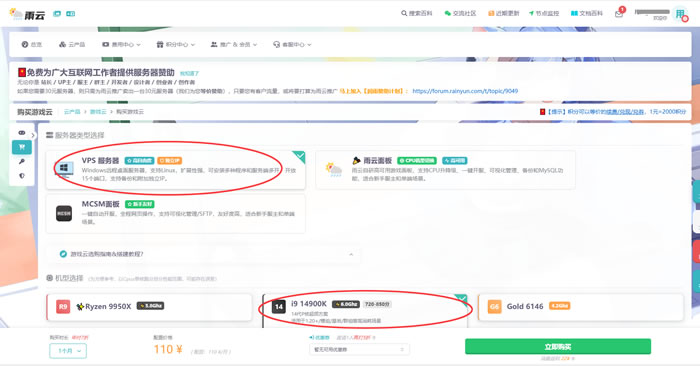Expand the 积分中心 points center dropdown
This screenshot has width=700, height=366.
(x=175, y=45)
